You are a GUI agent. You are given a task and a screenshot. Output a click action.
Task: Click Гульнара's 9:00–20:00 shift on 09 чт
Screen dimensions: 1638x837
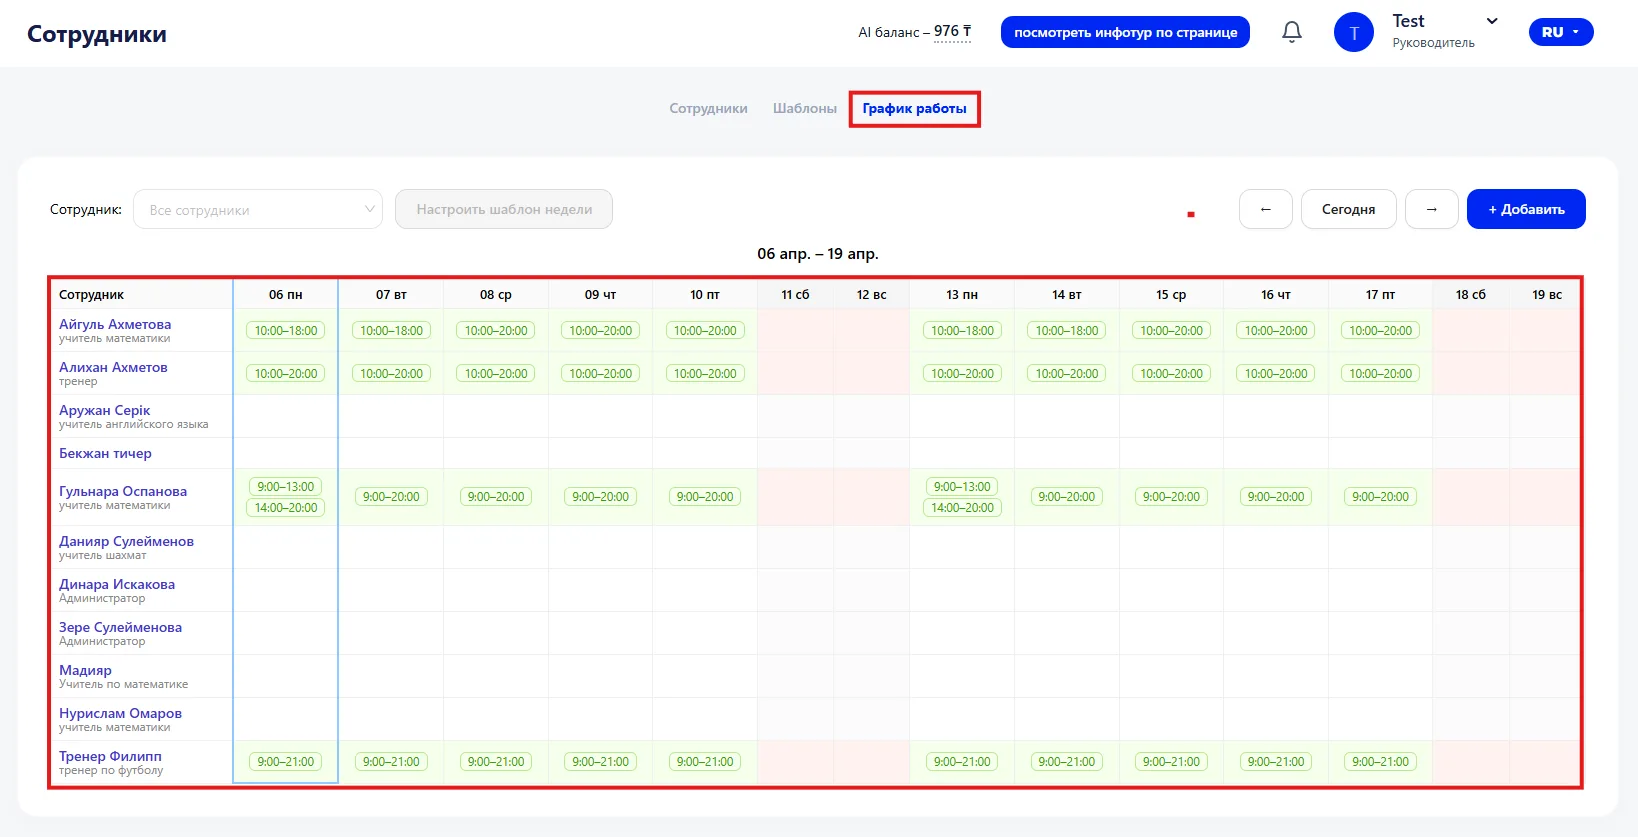point(600,496)
